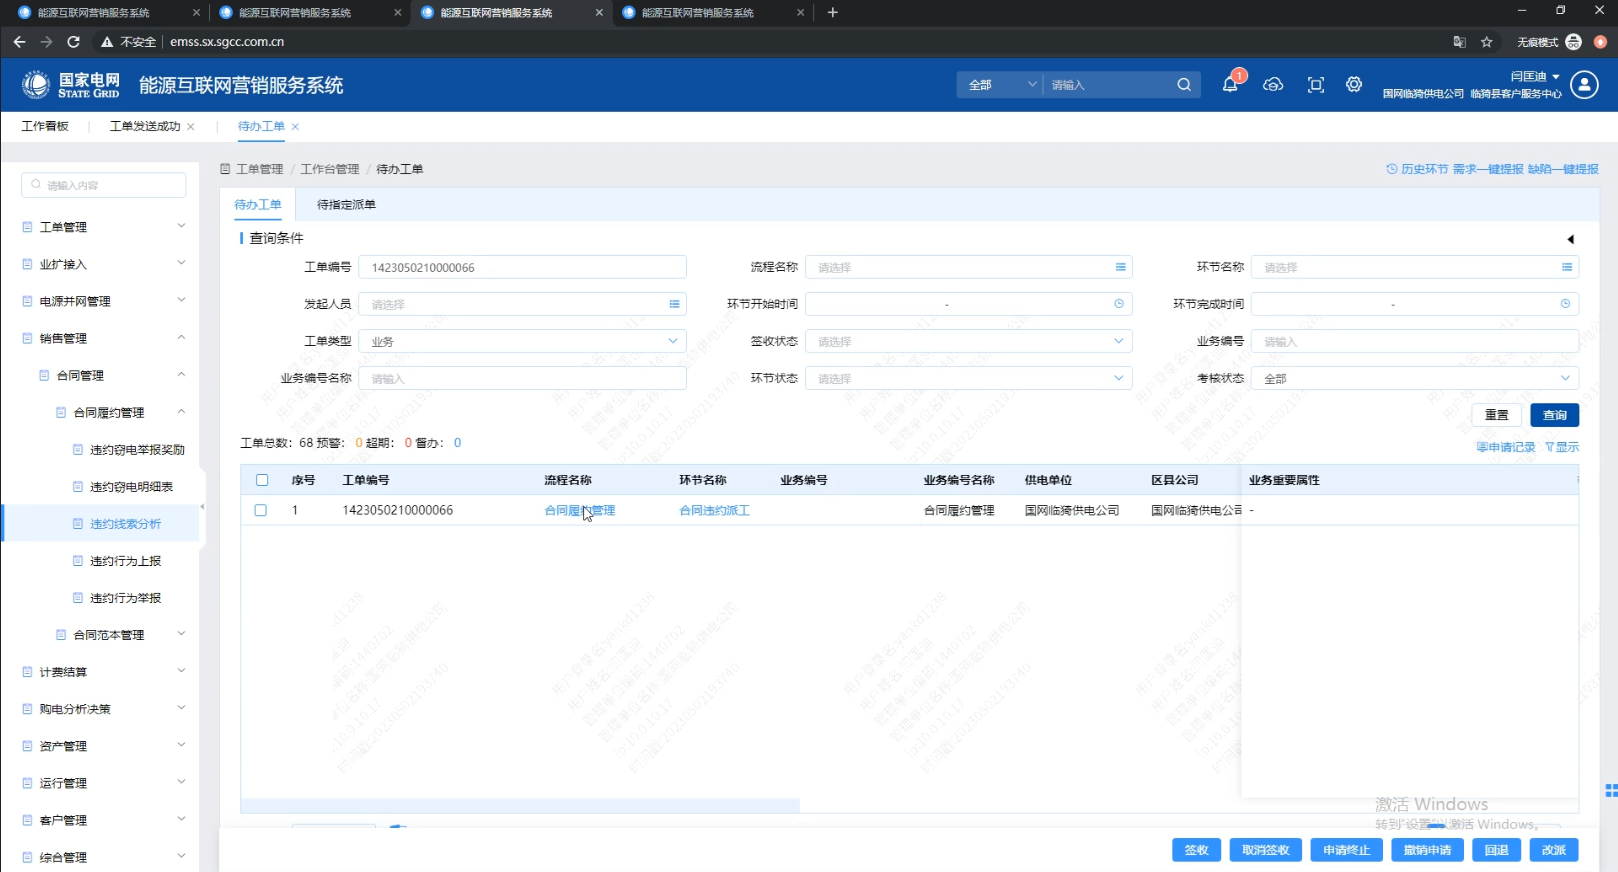Open the 工单类型 dropdown
Image resolution: width=1618 pixels, height=872 pixels.
pyautogui.click(x=522, y=341)
